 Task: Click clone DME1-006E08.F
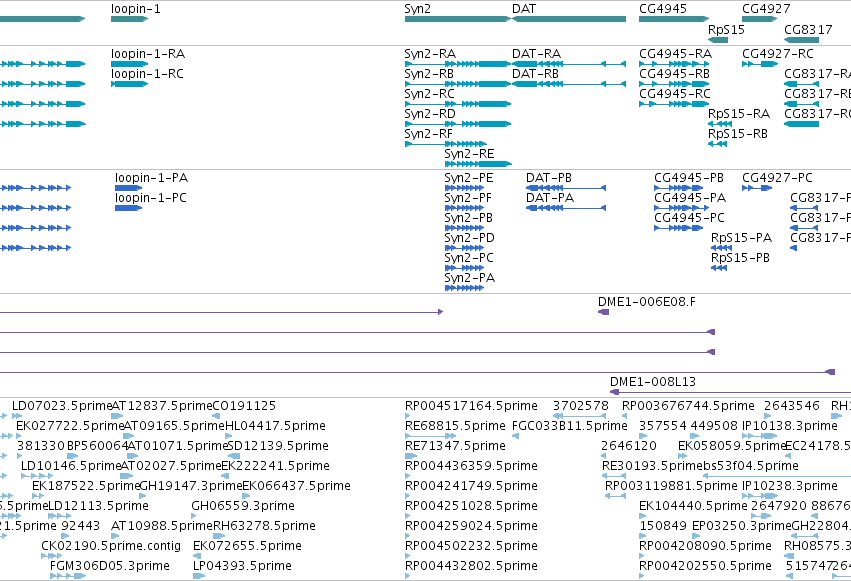pos(604,312)
